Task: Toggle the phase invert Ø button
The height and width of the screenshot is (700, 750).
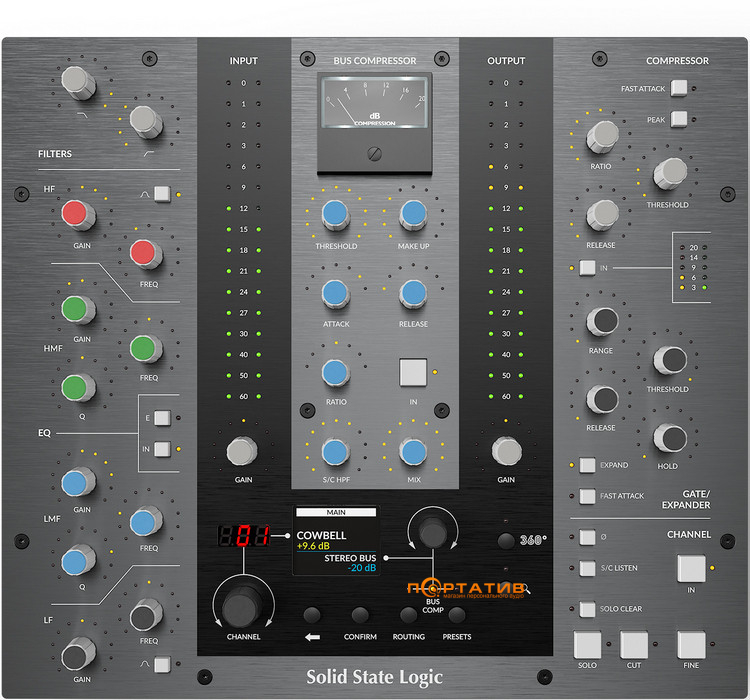Action: click(587, 537)
